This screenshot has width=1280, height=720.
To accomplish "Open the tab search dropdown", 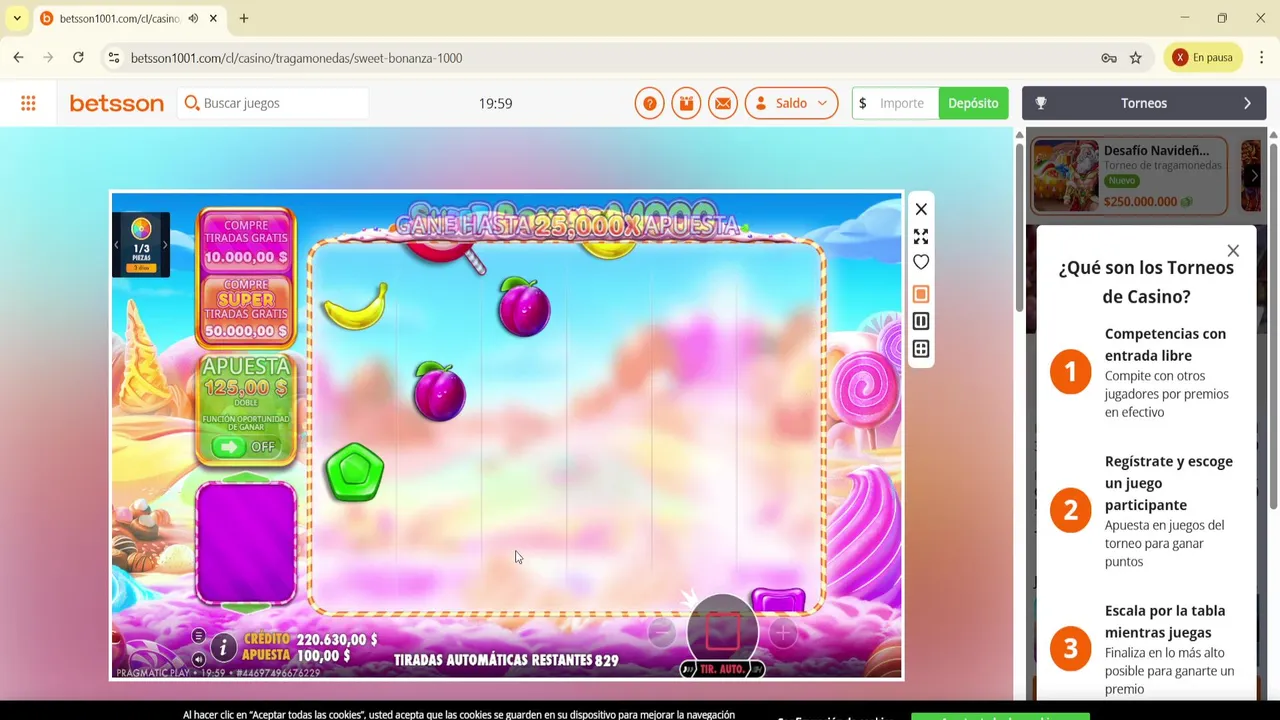I will (17, 18).
